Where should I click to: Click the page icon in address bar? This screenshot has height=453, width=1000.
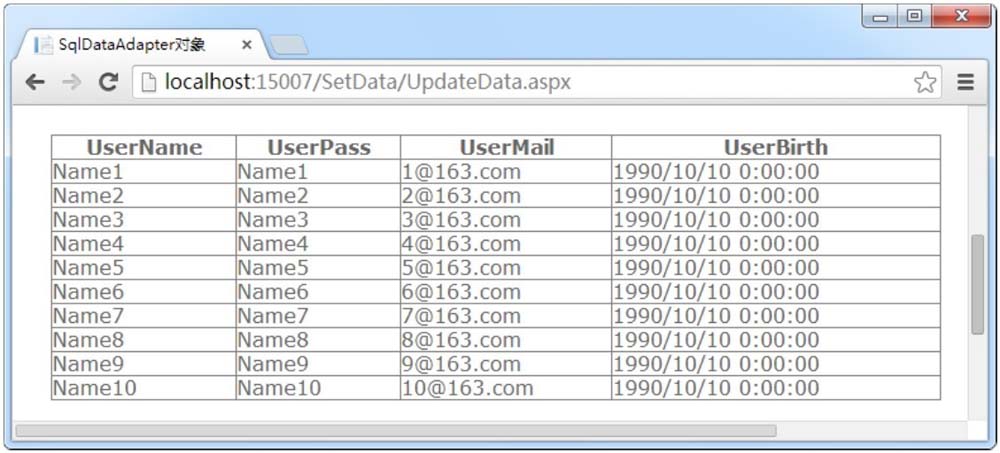(x=149, y=82)
